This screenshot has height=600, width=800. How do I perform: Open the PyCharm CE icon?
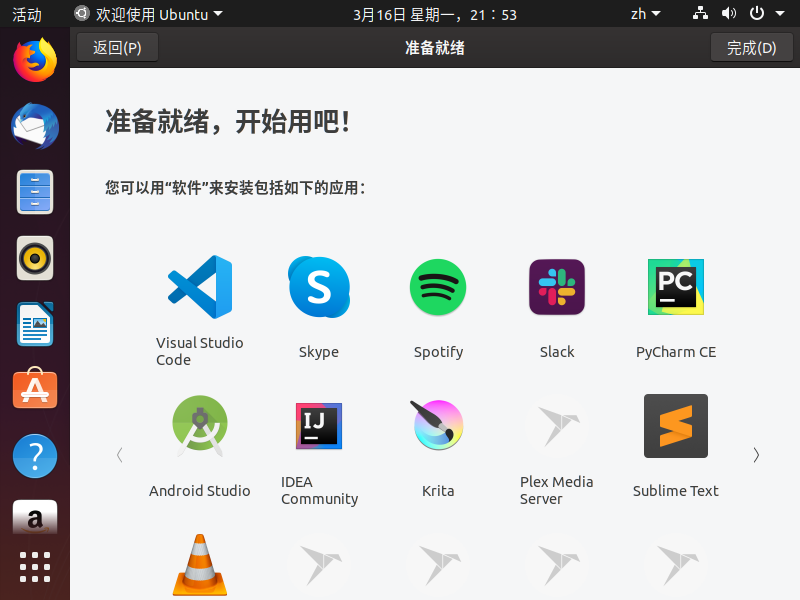(676, 287)
